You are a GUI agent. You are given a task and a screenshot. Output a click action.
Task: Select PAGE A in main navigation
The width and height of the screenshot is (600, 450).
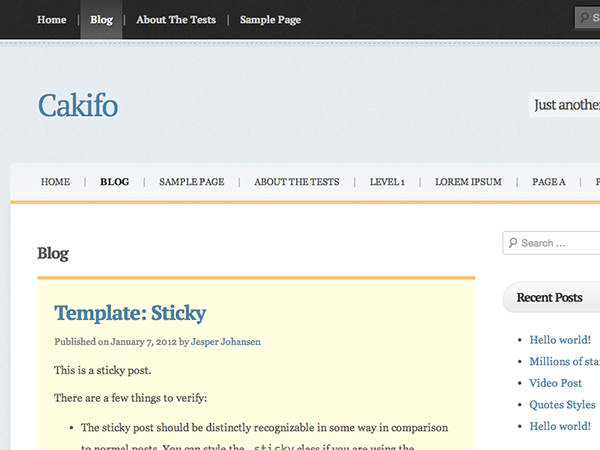(x=549, y=182)
